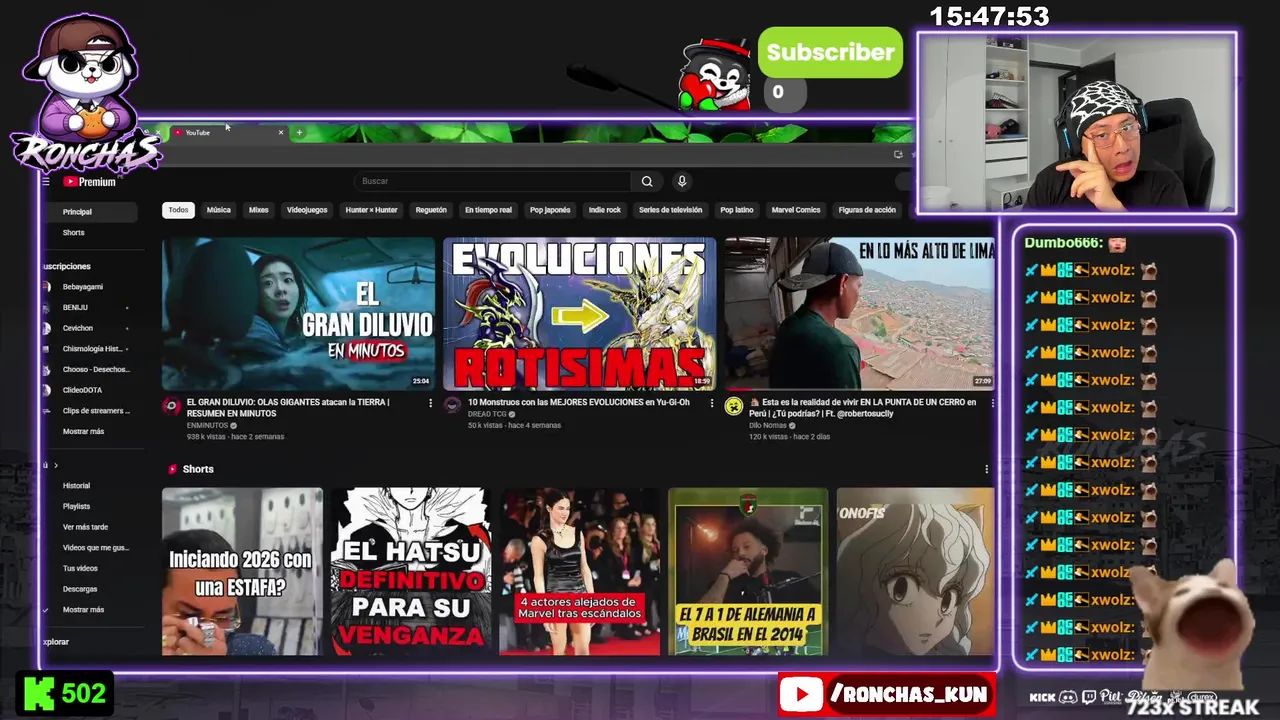Close the YouTube browser tab
This screenshot has width=1280, height=720.
tap(281, 132)
